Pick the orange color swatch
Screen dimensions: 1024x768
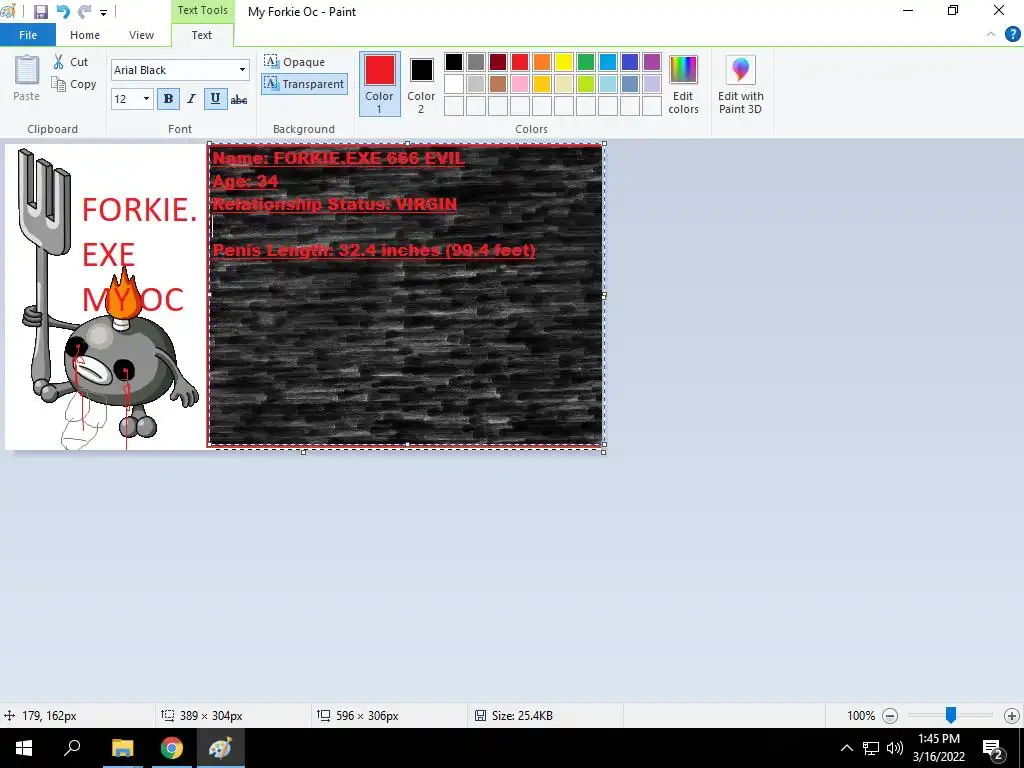pyautogui.click(x=541, y=62)
